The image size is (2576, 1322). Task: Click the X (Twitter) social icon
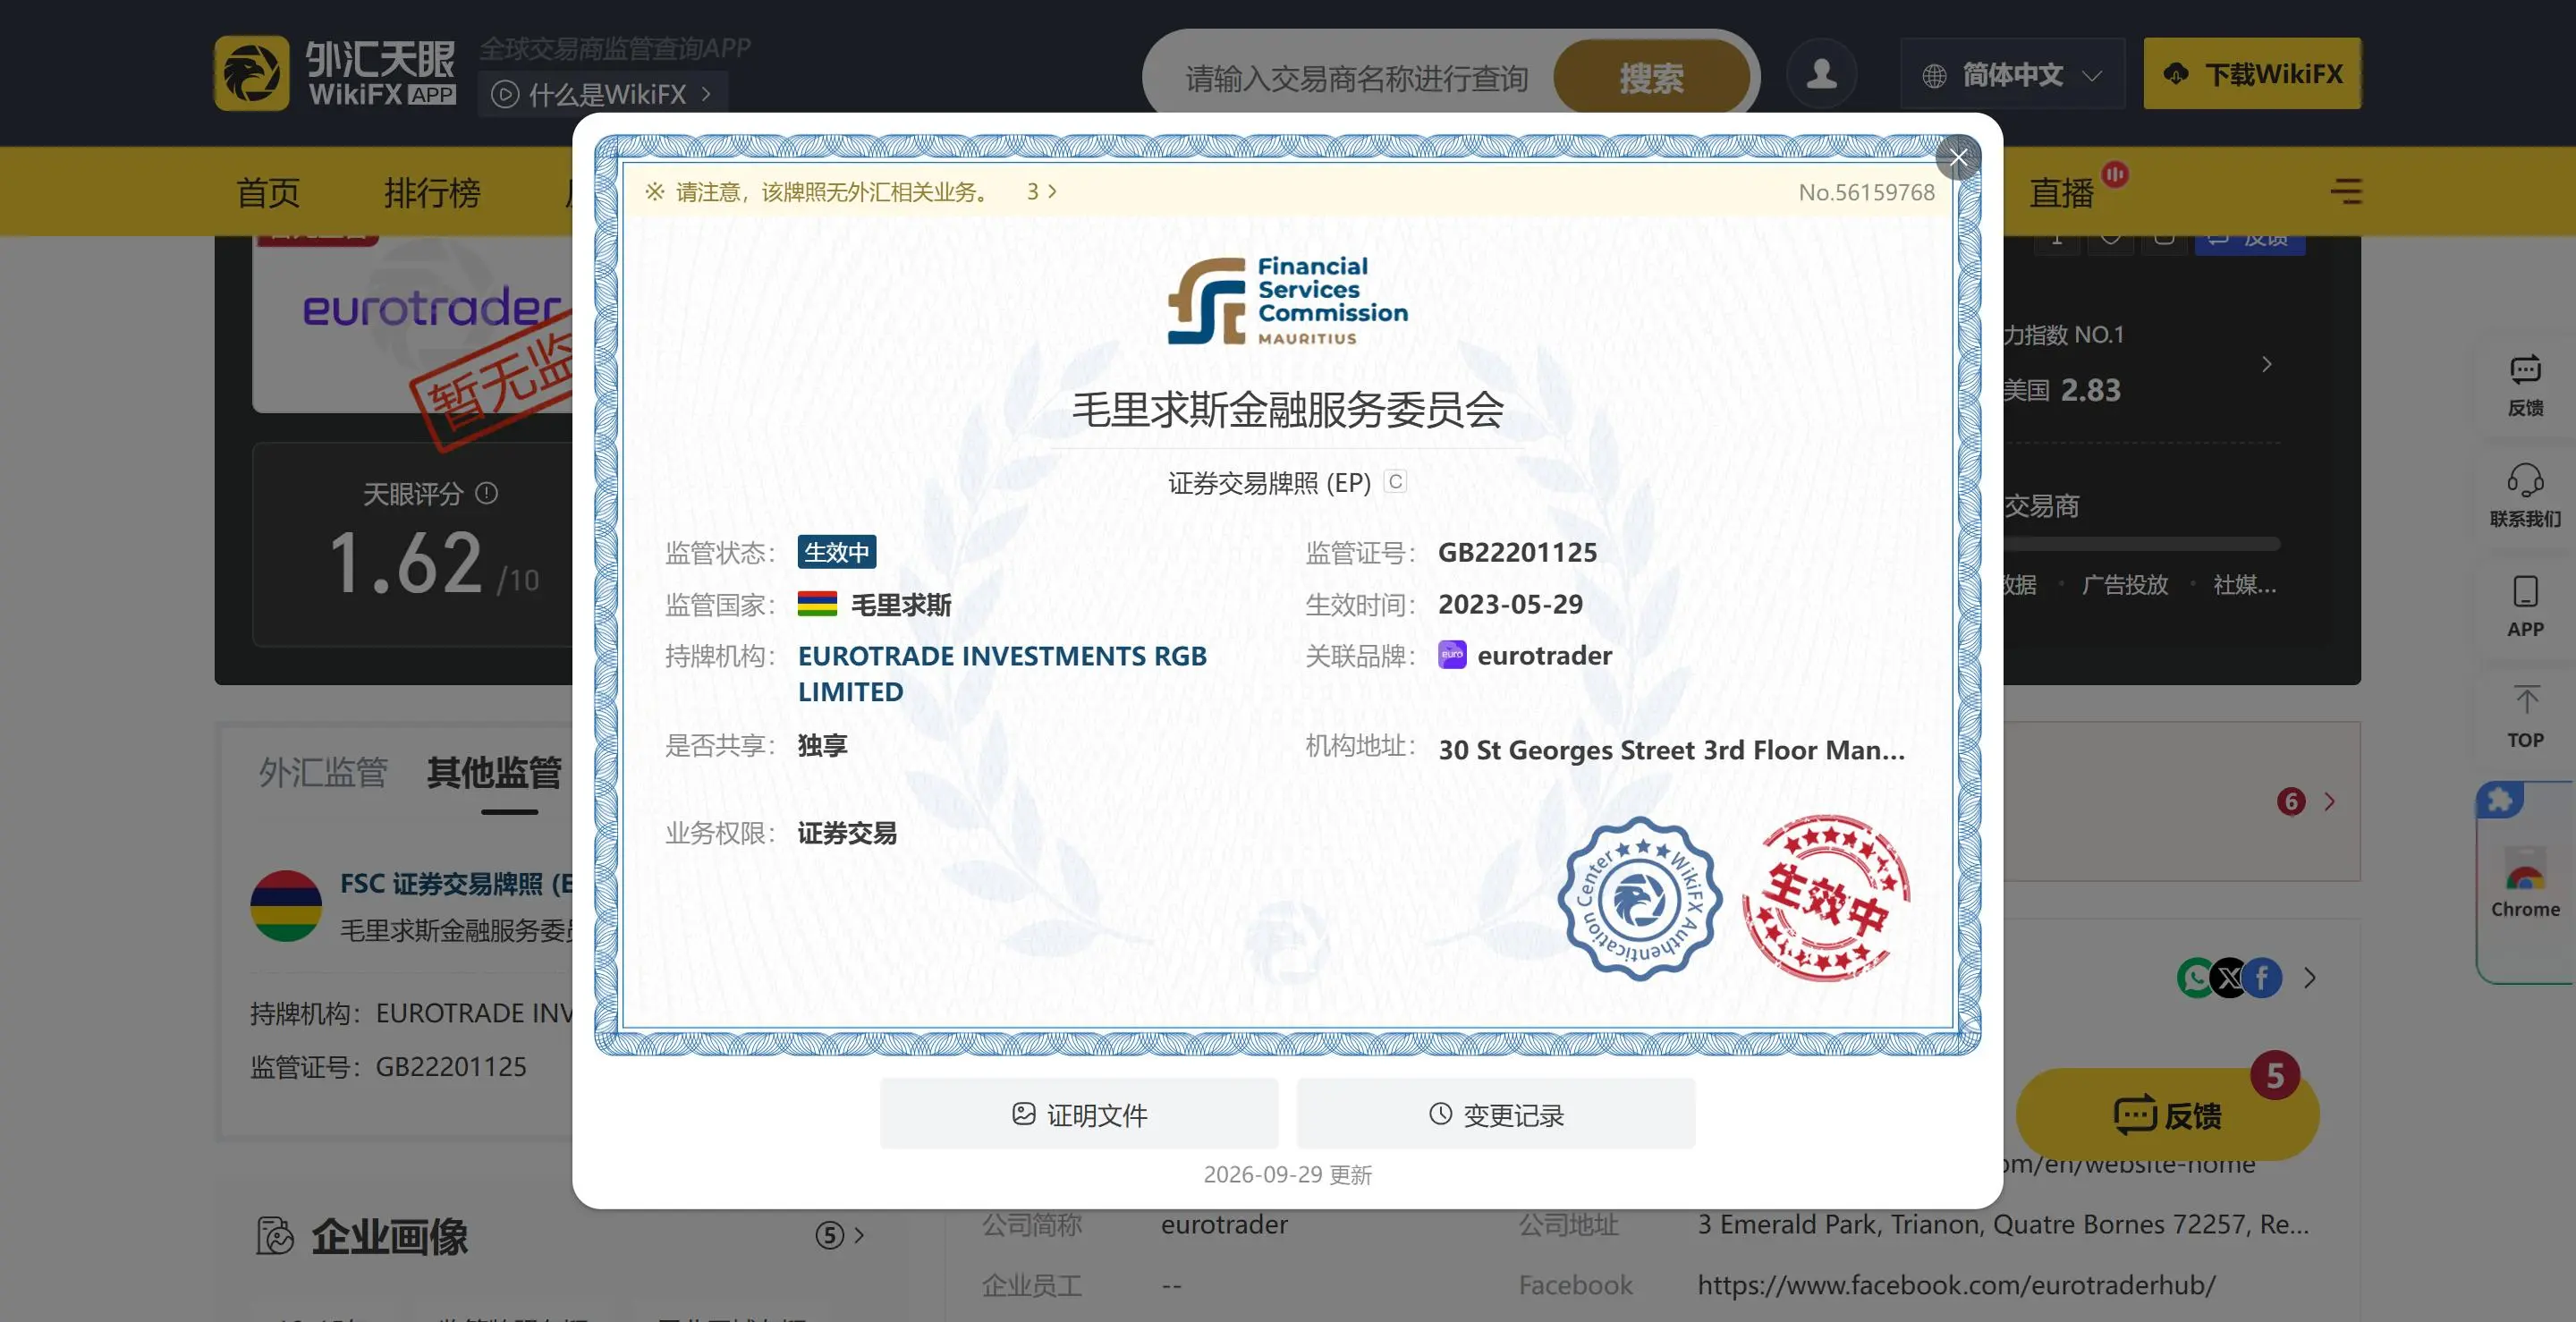(2229, 978)
